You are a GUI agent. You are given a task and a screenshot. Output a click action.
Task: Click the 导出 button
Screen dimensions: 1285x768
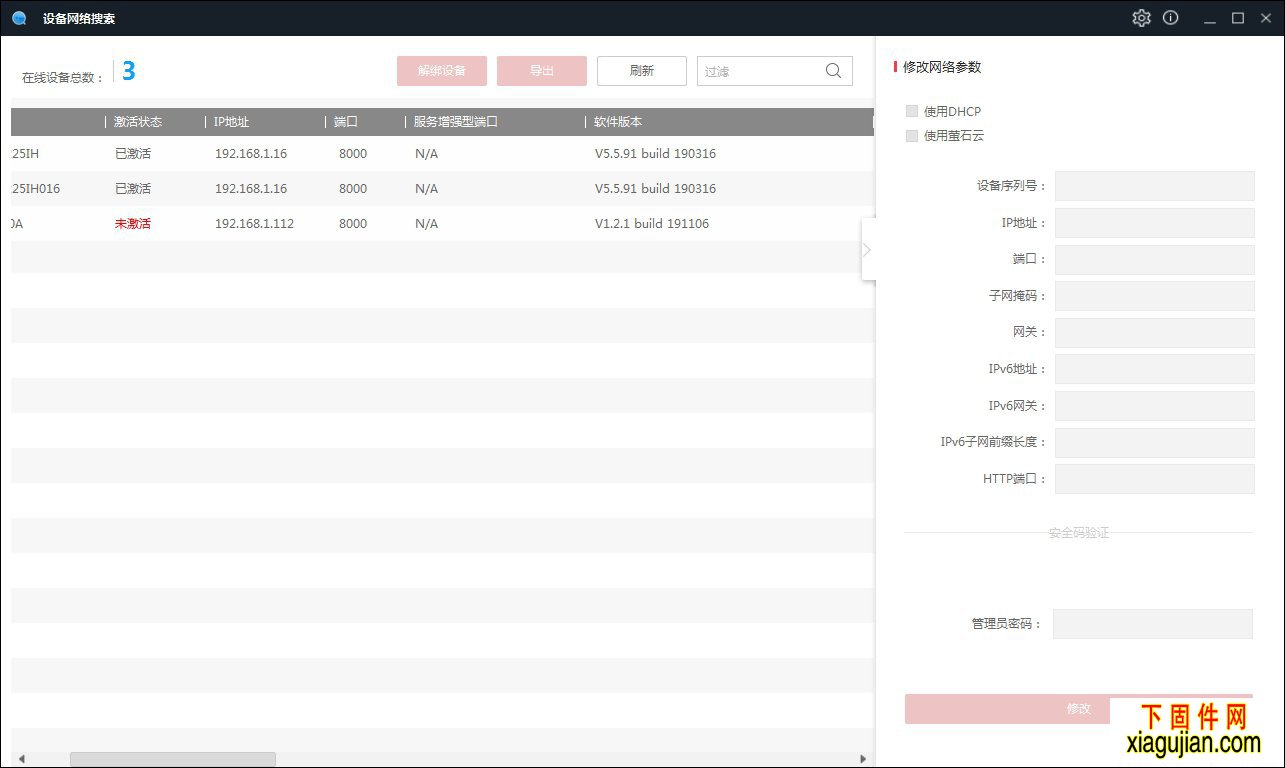point(542,71)
